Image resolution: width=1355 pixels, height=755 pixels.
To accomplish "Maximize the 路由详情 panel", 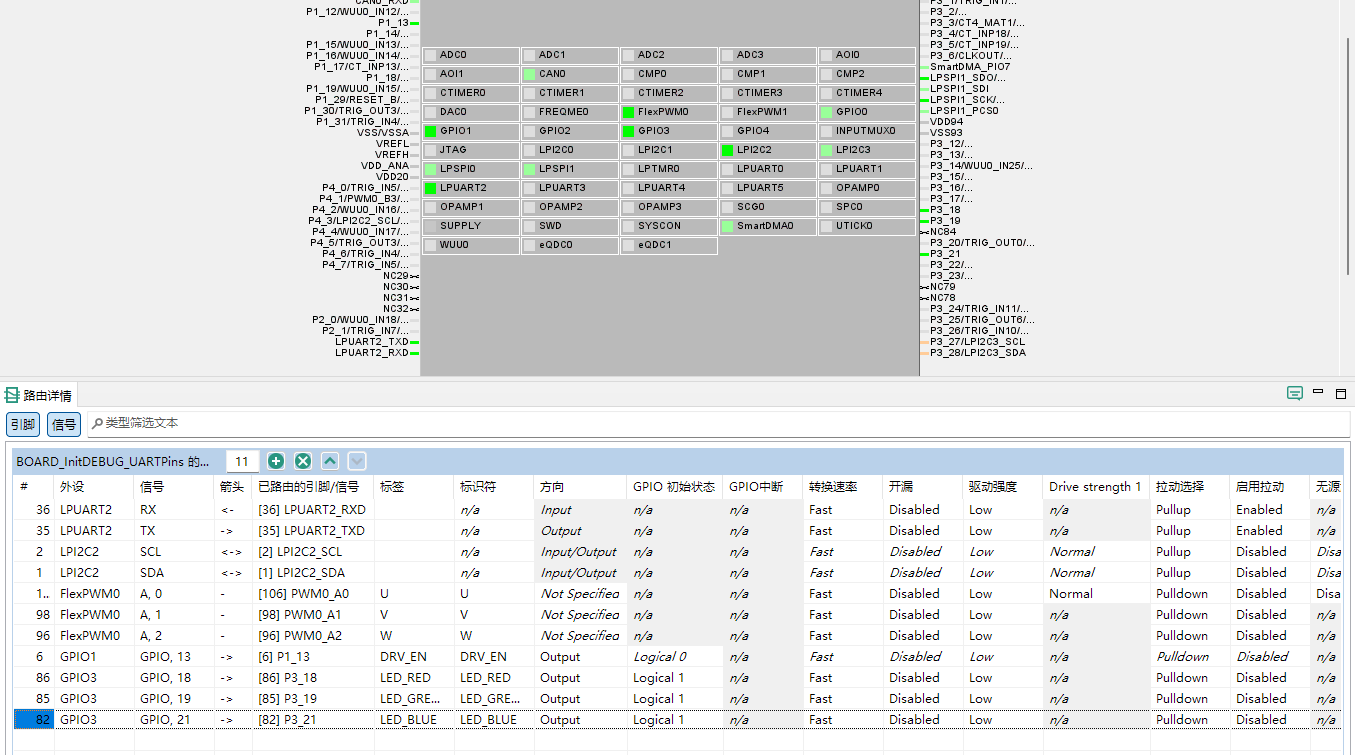I will [x=1341, y=394].
